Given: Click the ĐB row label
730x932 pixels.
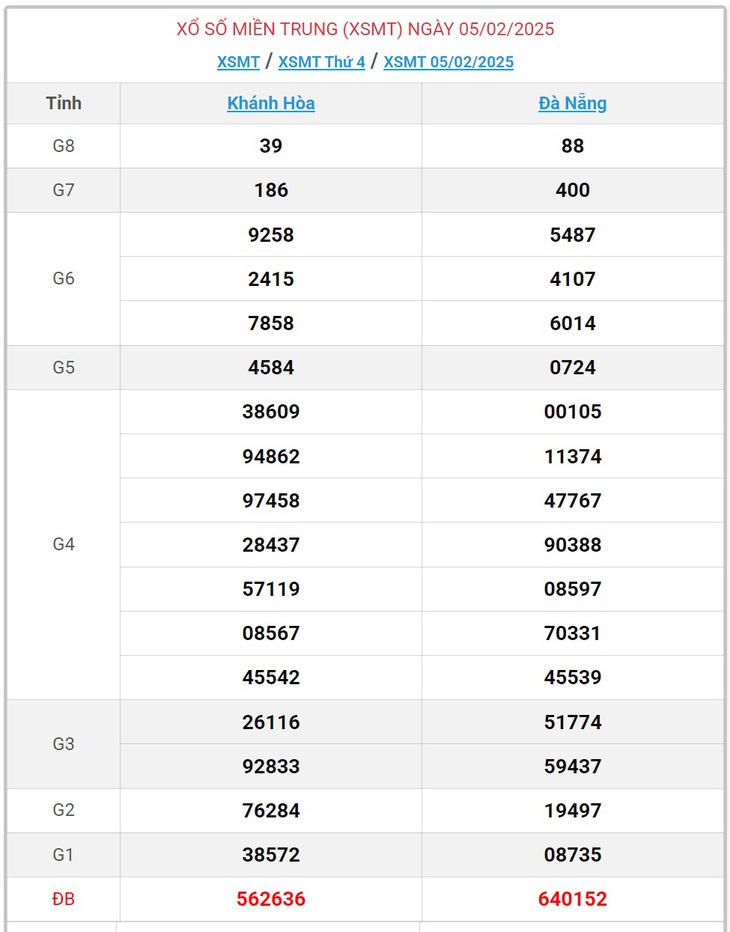Looking at the screenshot, I should coord(64,899).
